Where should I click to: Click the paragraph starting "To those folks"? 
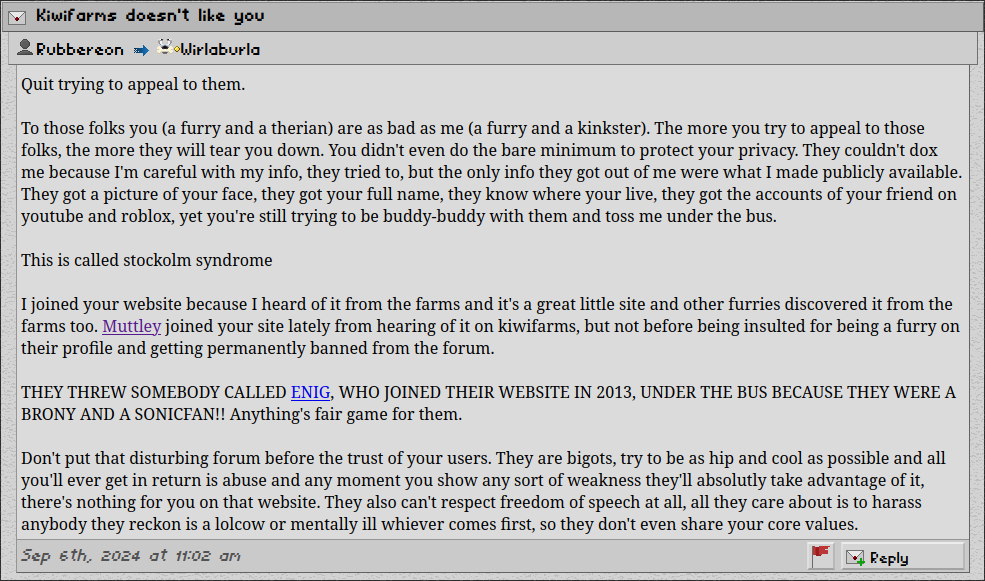click(491, 173)
